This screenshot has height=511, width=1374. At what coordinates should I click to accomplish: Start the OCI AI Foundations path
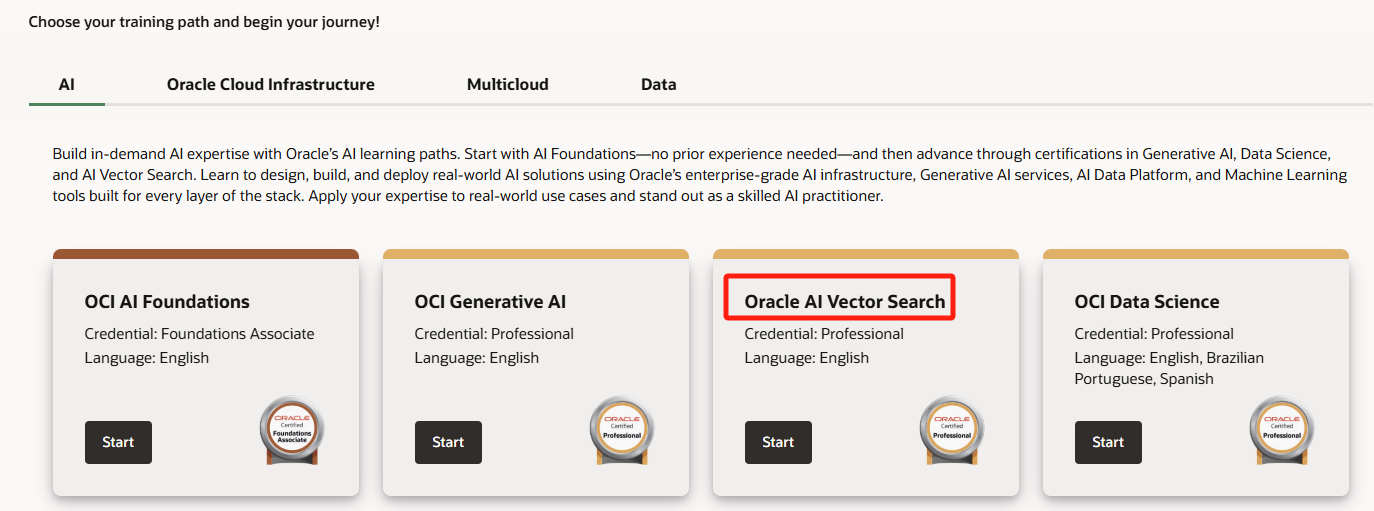pos(118,442)
